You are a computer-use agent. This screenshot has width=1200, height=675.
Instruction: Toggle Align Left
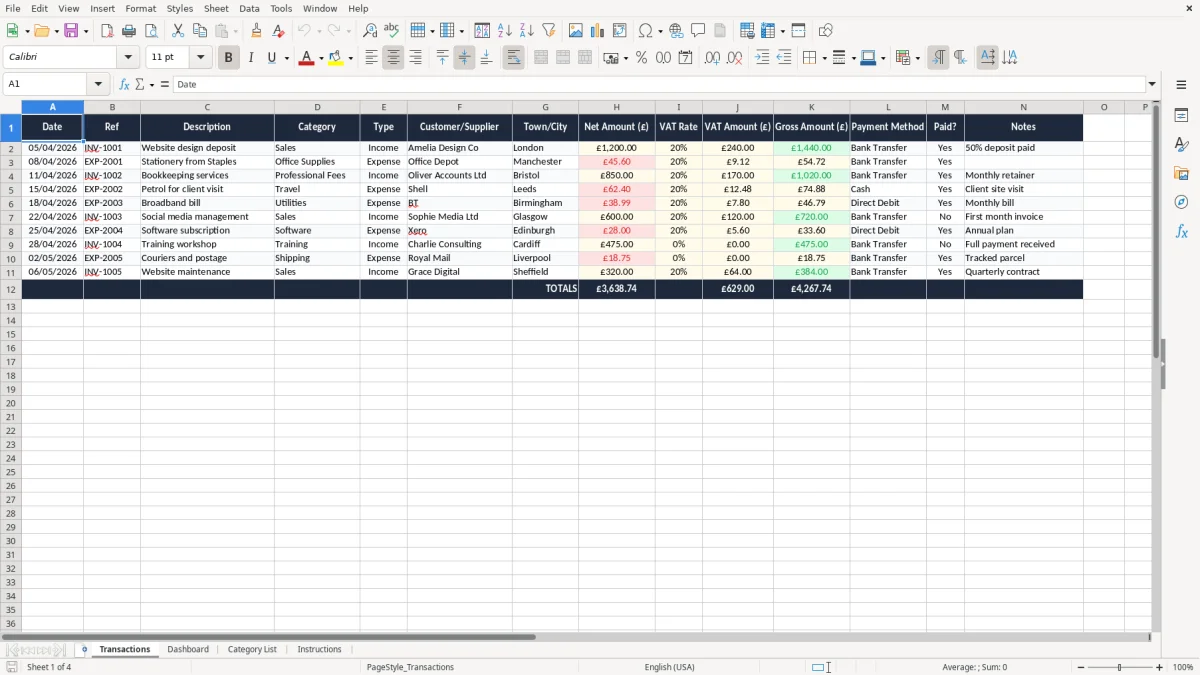(371, 58)
